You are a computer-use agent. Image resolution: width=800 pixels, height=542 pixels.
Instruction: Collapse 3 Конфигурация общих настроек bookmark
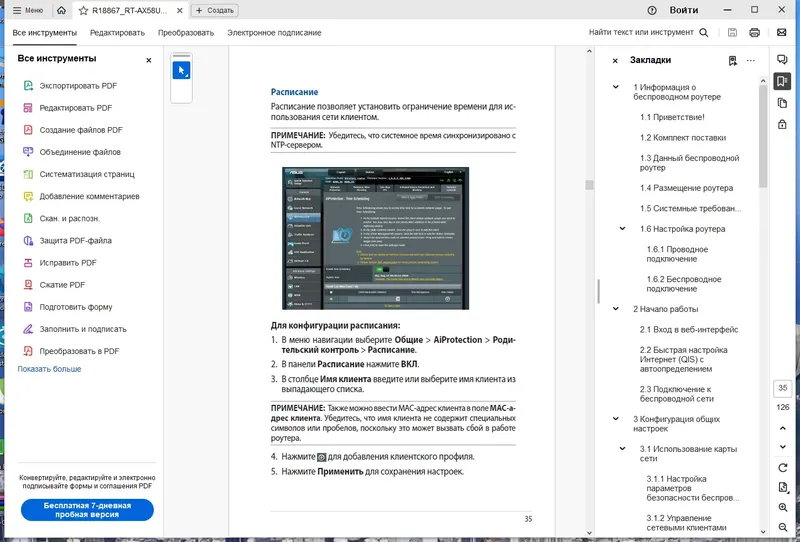[616, 419]
